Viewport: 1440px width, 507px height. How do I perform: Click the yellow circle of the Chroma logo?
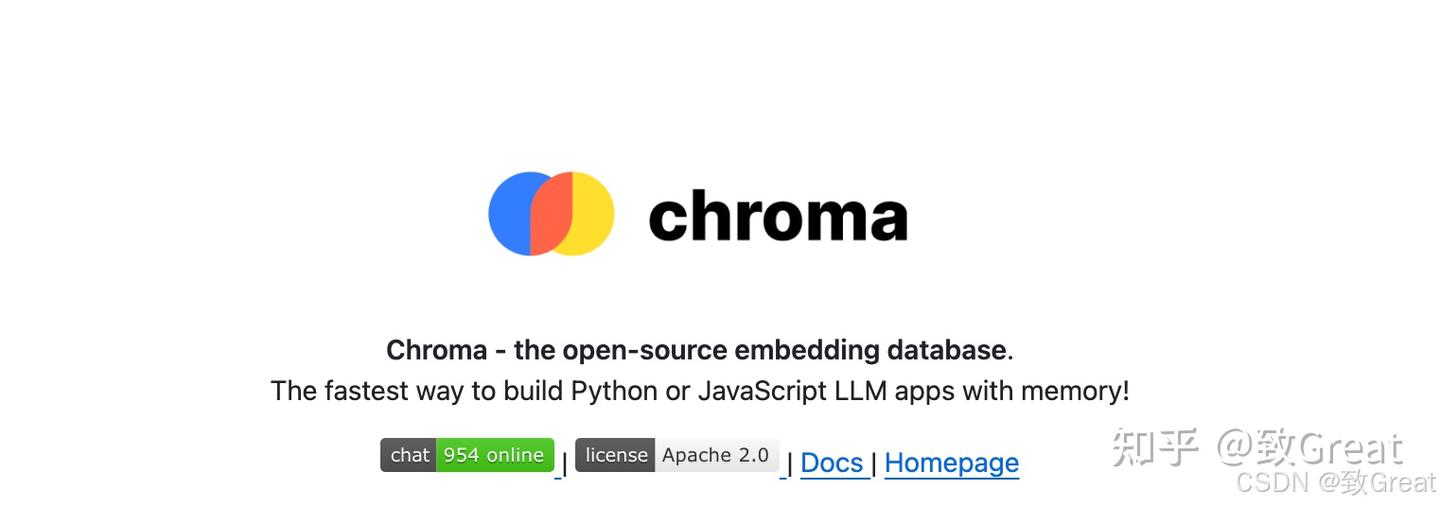coord(593,213)
